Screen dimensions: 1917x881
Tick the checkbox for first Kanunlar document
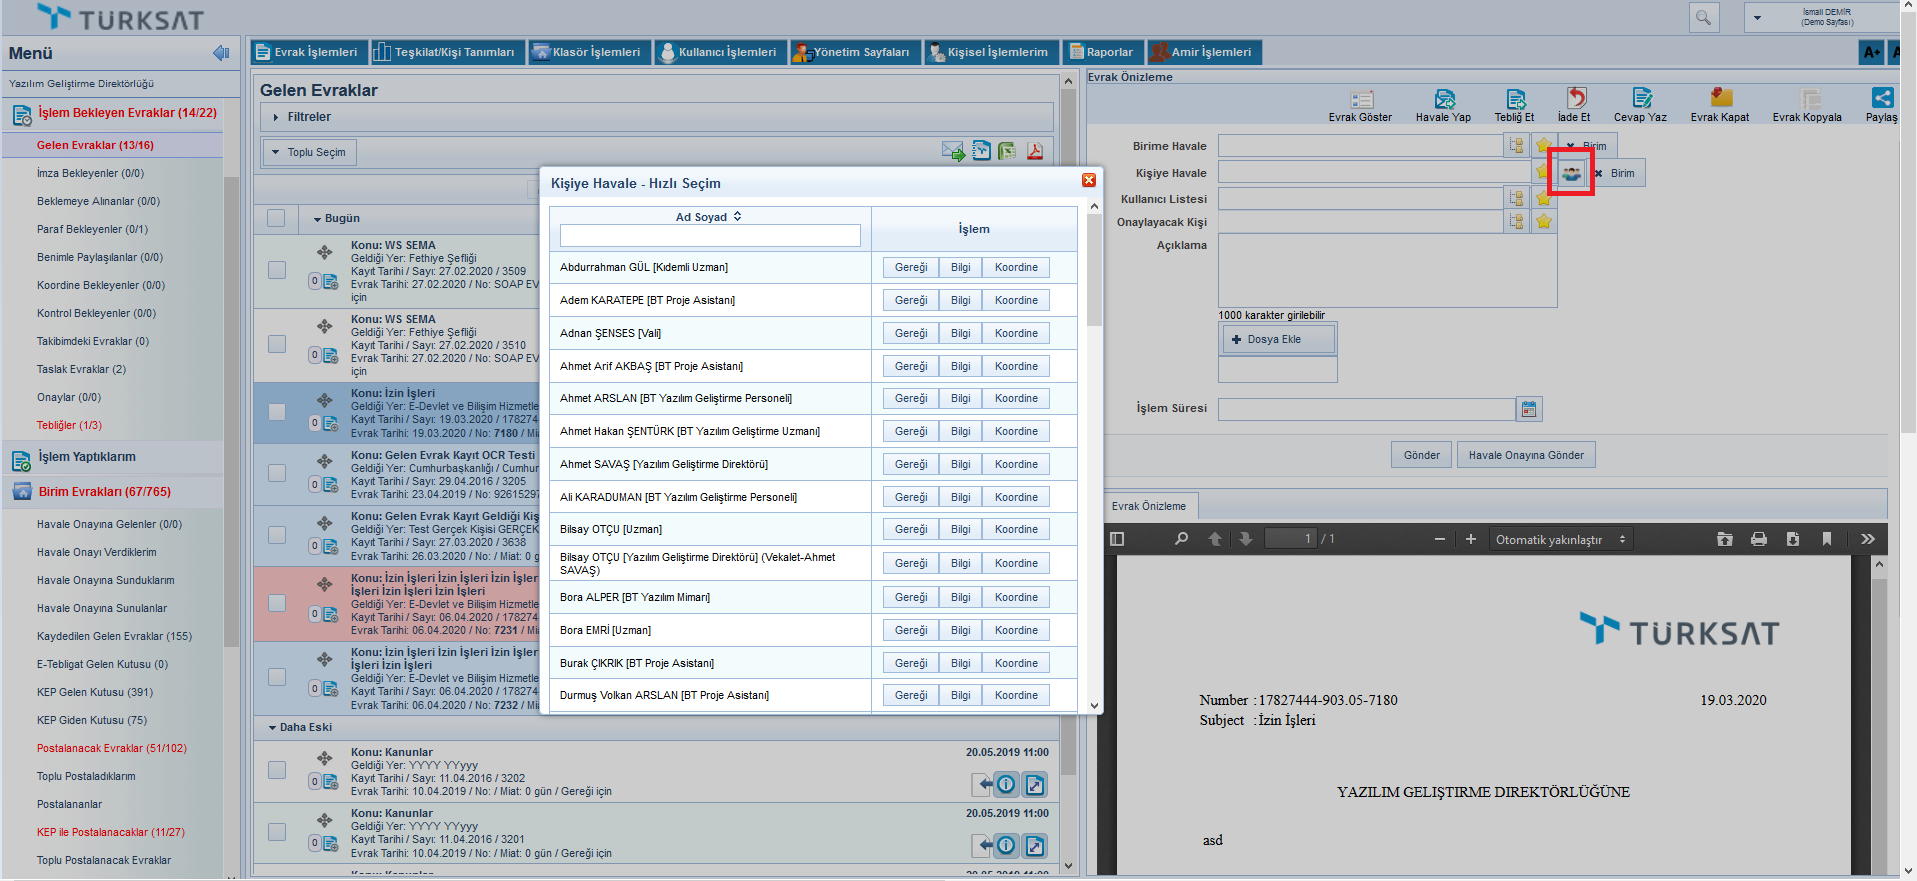(x=277, y=770)
